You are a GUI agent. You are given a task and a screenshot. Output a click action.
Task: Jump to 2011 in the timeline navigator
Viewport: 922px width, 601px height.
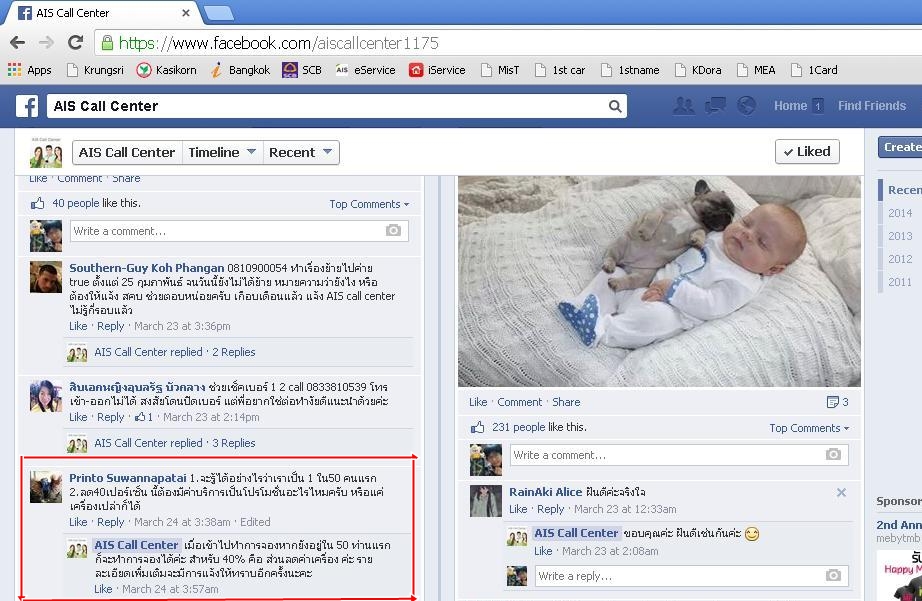pyautogui.click(x=900, y=282)
